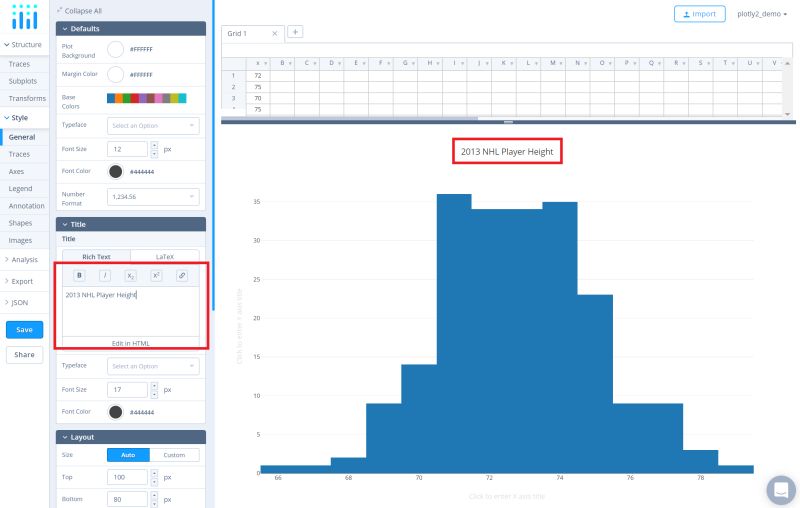Open Title Font Color swatch
The width and height of the screenshot is (800, 508).
[x=116, y=412]
